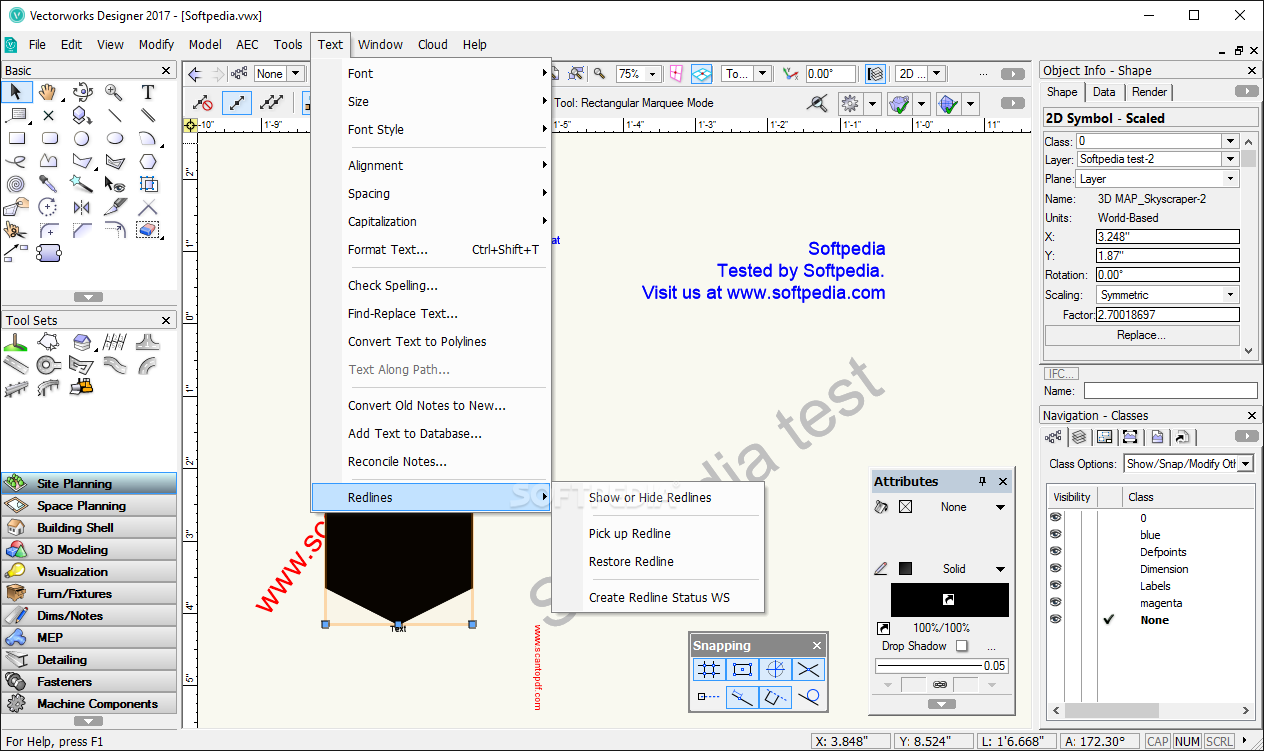Open the 3D Modeling tool set
This screenshot has width=1264, height=751.
coord(89,550)
